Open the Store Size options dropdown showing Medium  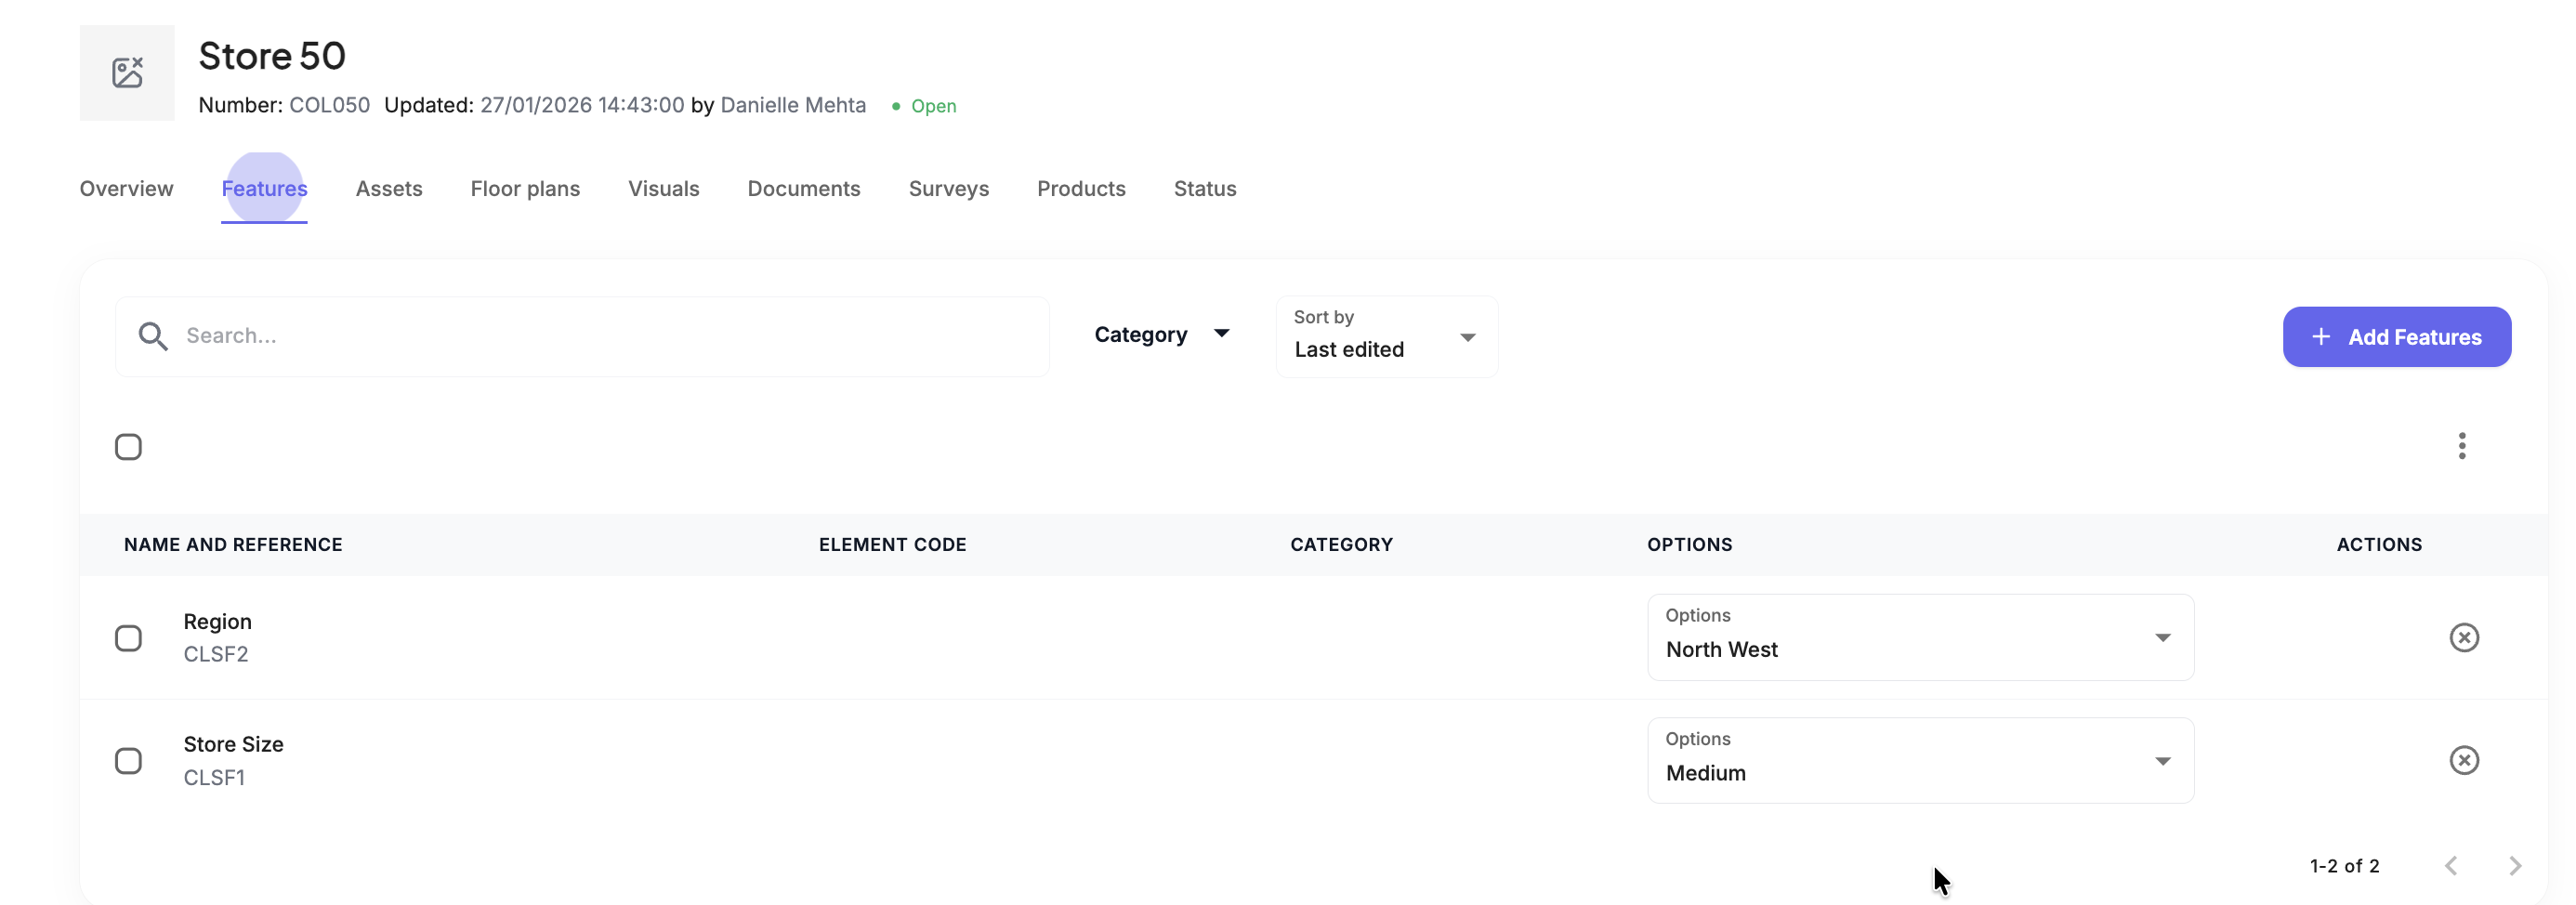coord(1920,760)
